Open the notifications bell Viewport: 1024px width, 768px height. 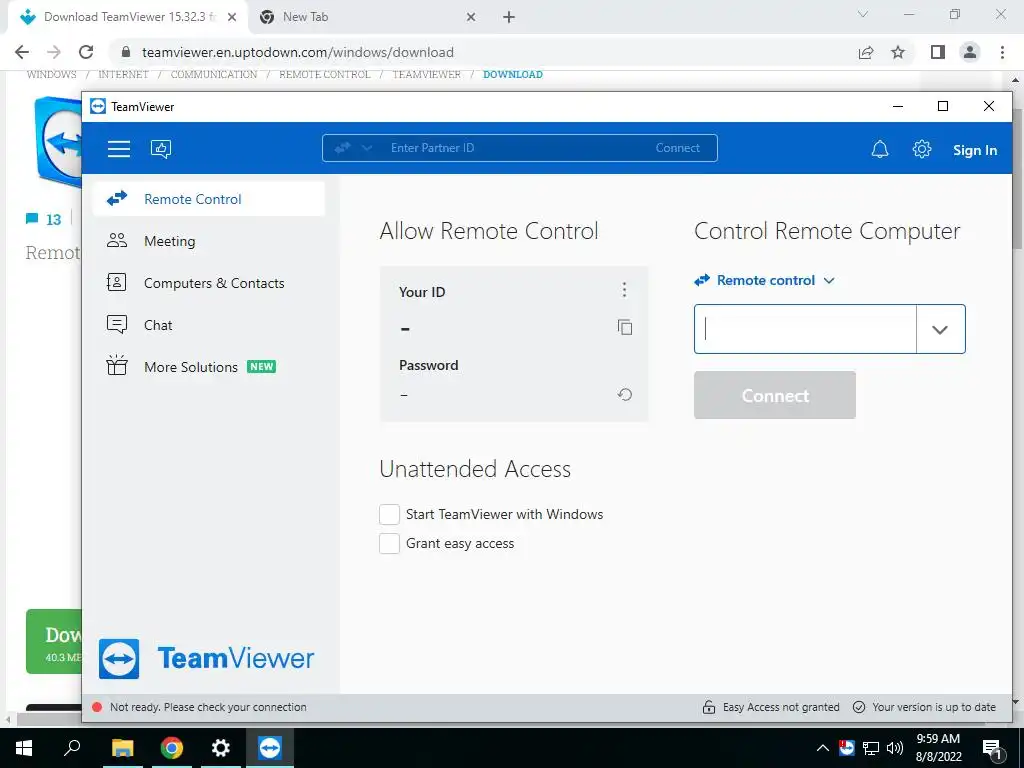pyautogui.click(x=880, y=150)
